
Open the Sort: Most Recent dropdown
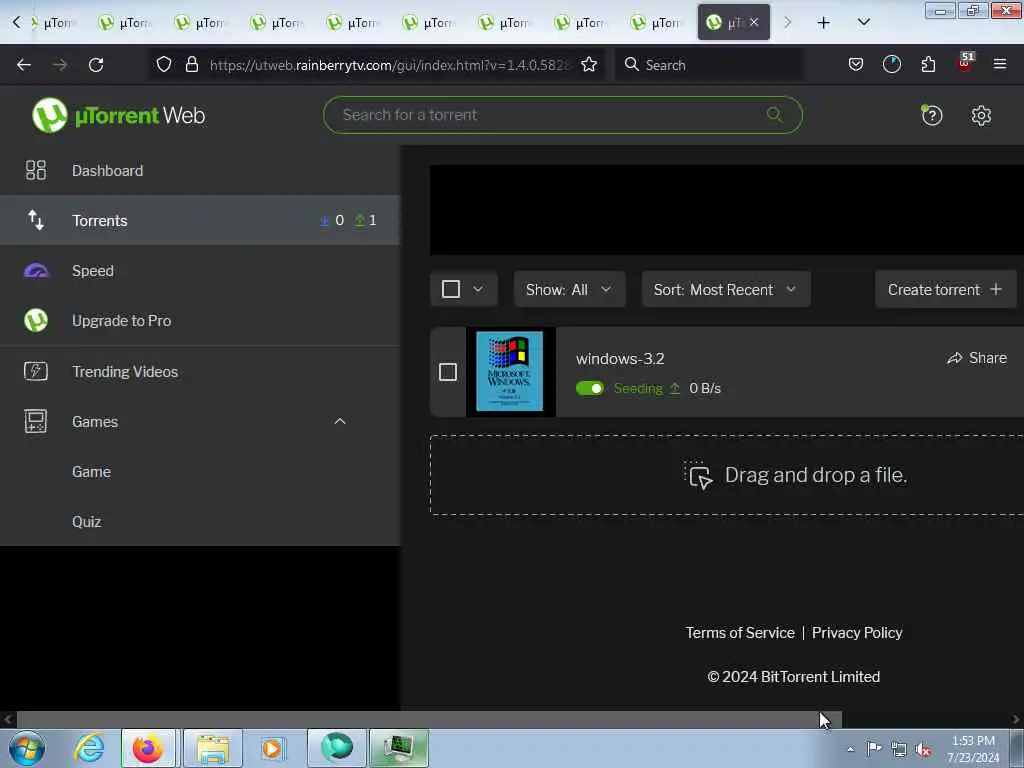point(726,289)
